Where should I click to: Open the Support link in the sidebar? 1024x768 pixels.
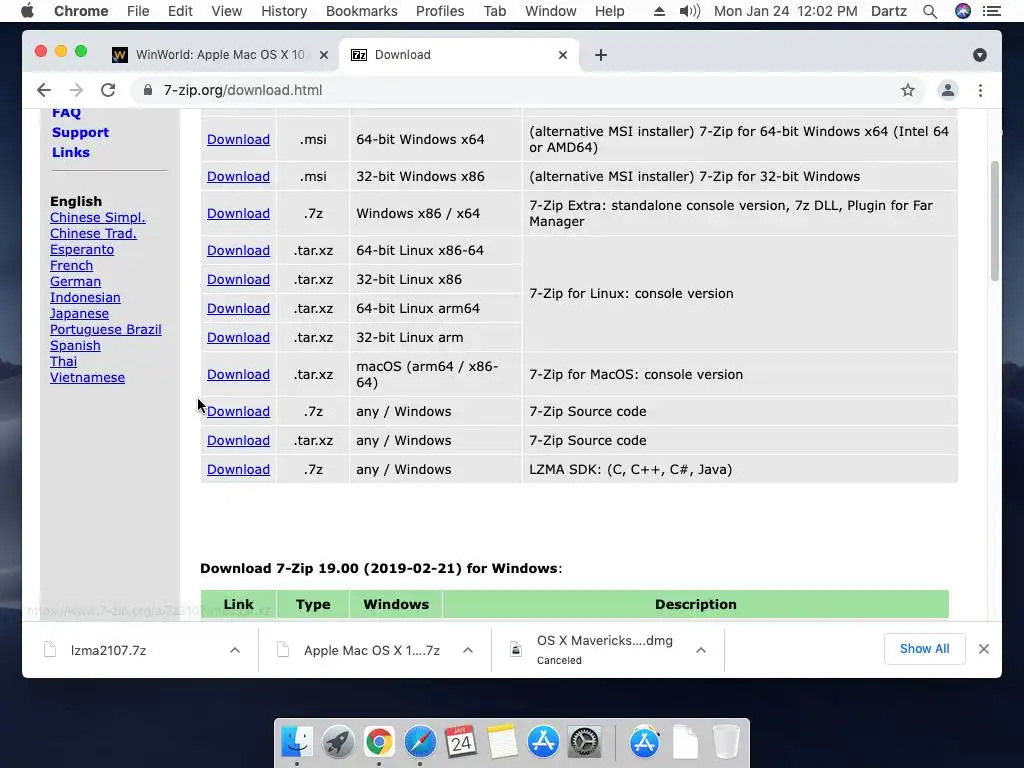[x=80, y=132]
